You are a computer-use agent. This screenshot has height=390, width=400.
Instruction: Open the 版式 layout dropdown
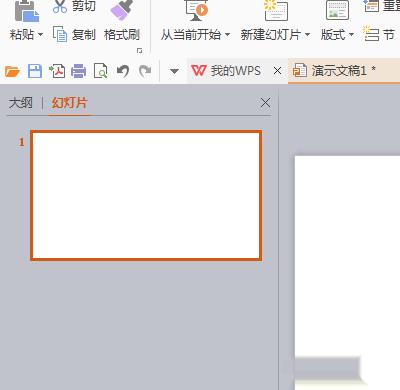[x=337, y=34]
